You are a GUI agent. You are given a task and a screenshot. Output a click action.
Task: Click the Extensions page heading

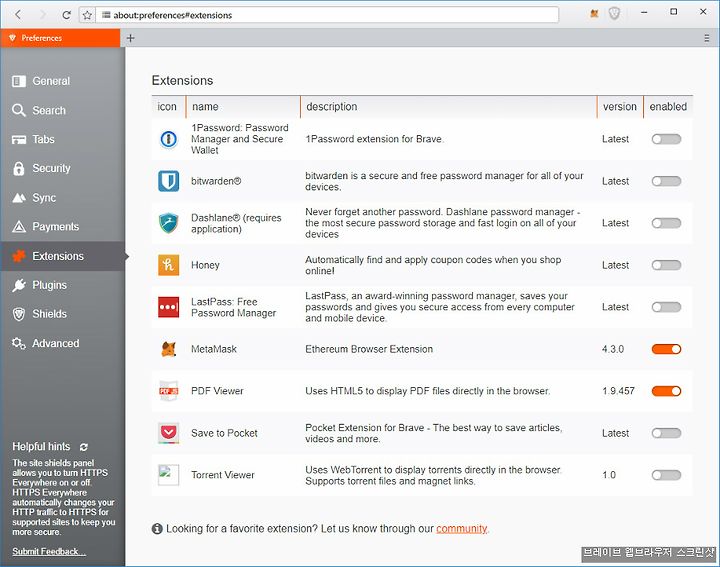coord(182,80)
